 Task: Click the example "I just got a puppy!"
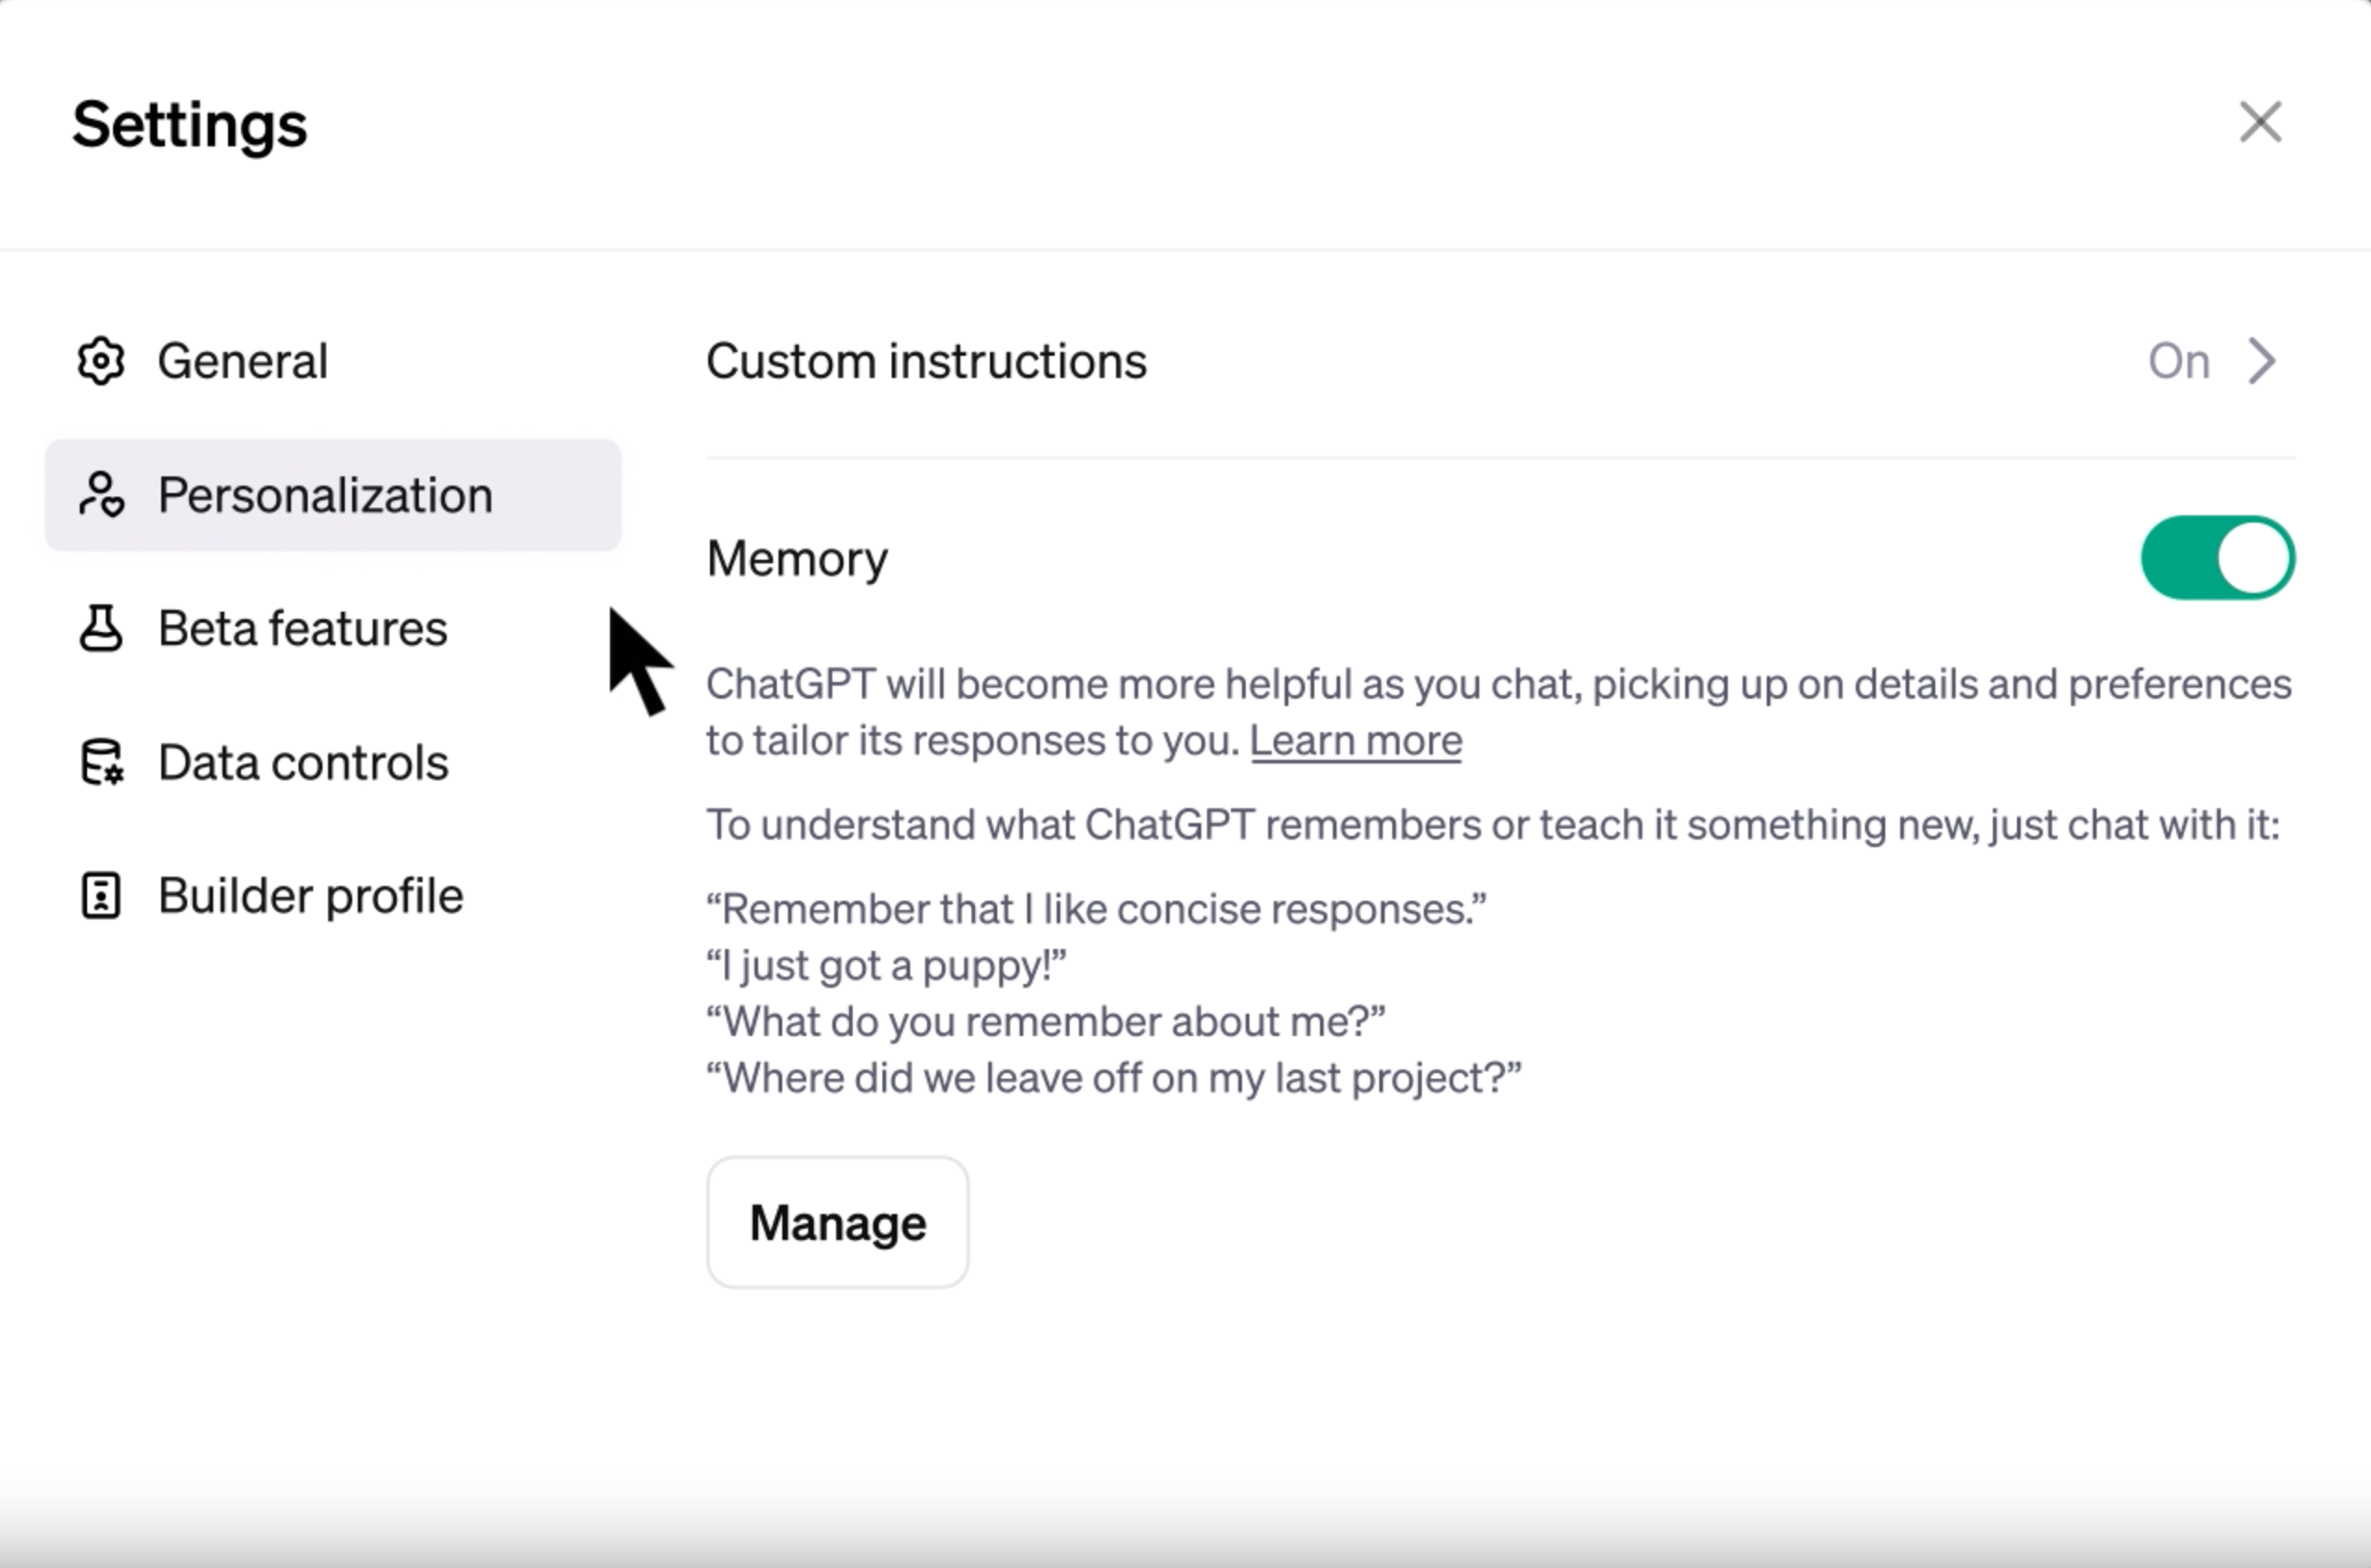[x=886, y=966]
